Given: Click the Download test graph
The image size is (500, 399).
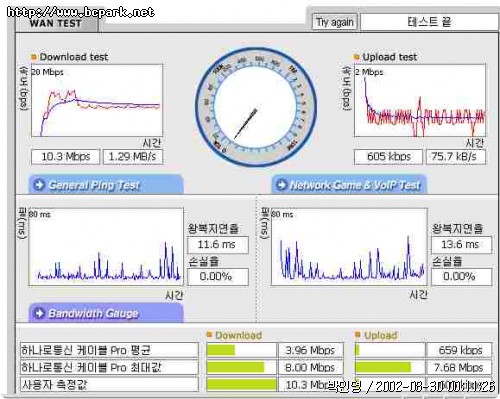Looking at the screenshot, I should coord(97,101).
